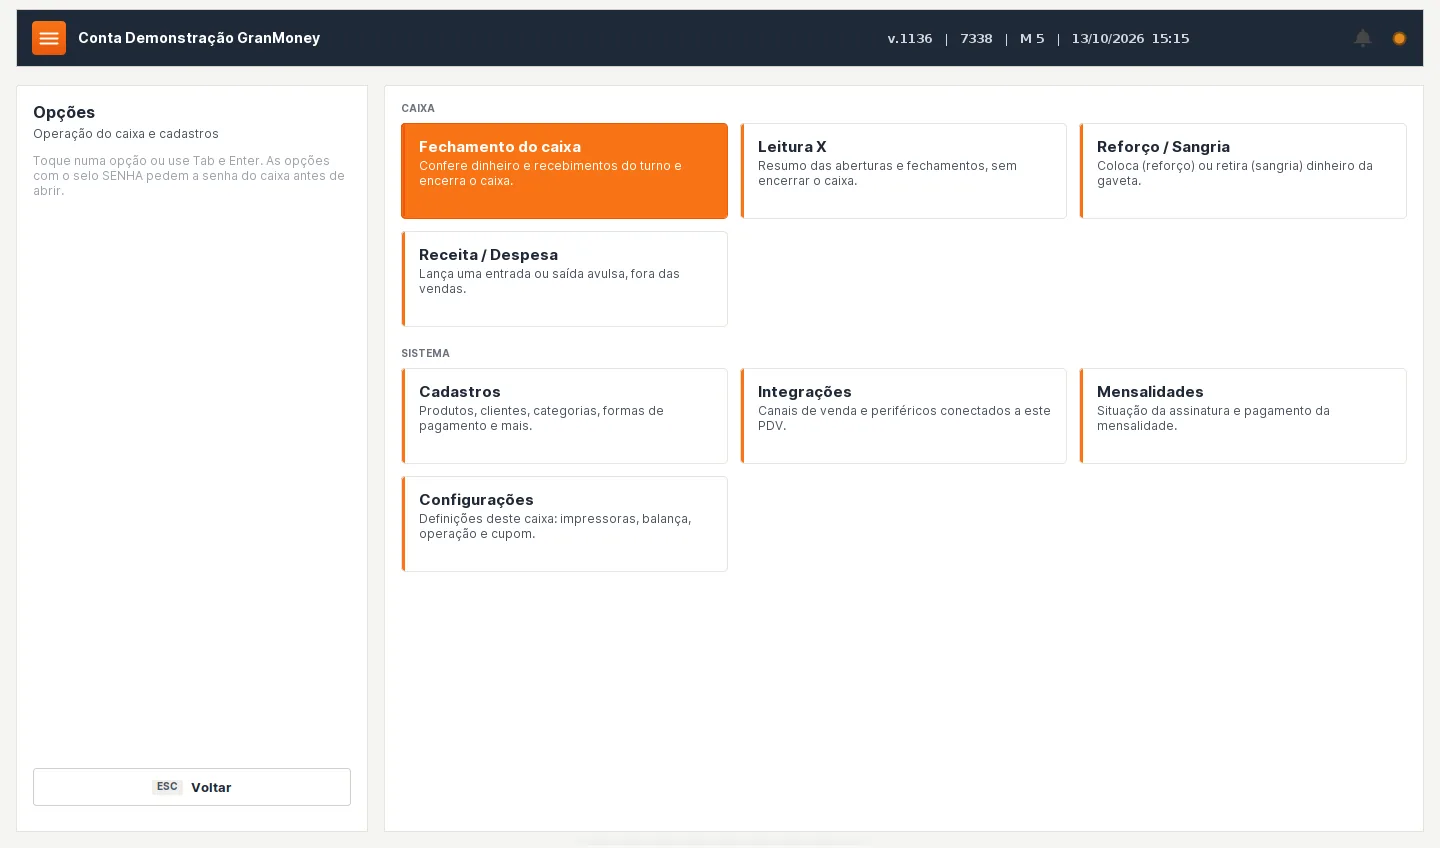
Task: Open Mensalidades subscription card
Action: click(x=1242, y=416)
